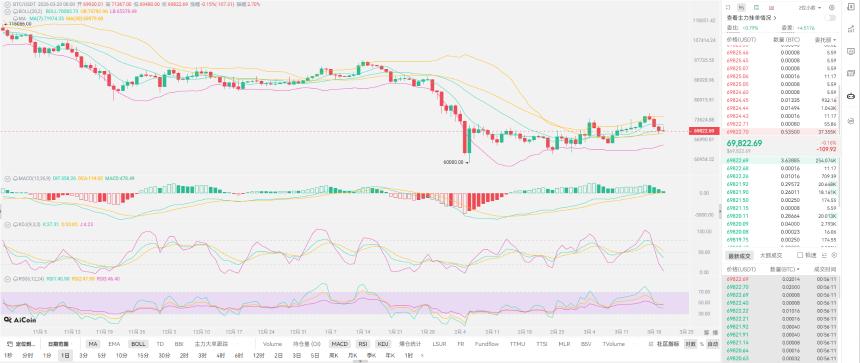This screenshot has width=860, height=363.
Task: Select the 4时 timeframe
Action: pyautogui.click(x=220, y=355)
